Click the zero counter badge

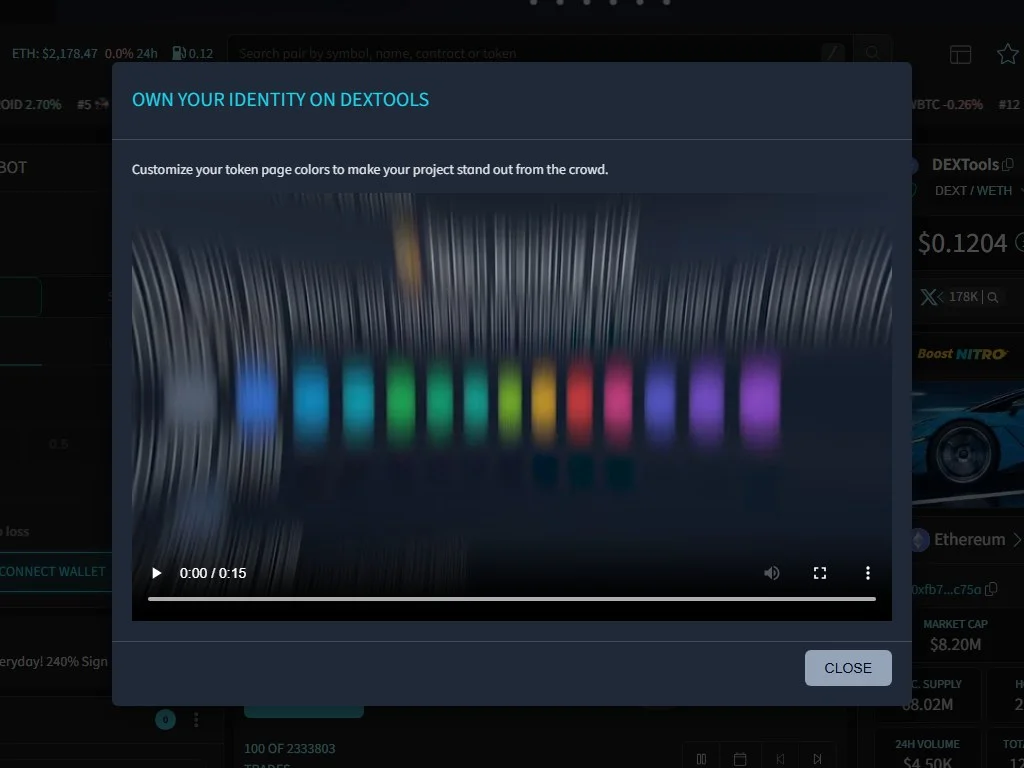[x=165, y=720]
